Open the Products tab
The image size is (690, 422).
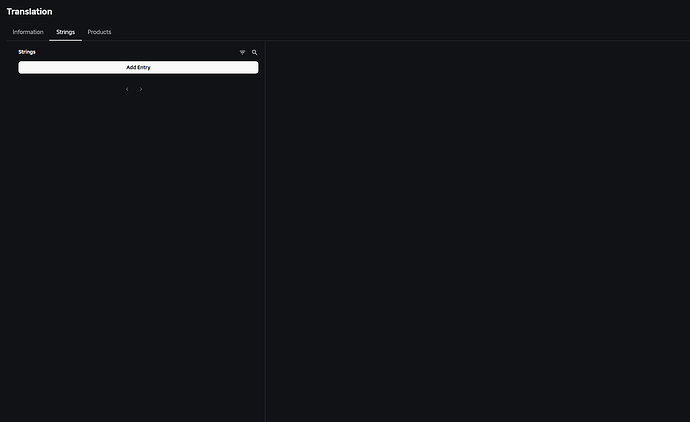(x=99, y=32)
